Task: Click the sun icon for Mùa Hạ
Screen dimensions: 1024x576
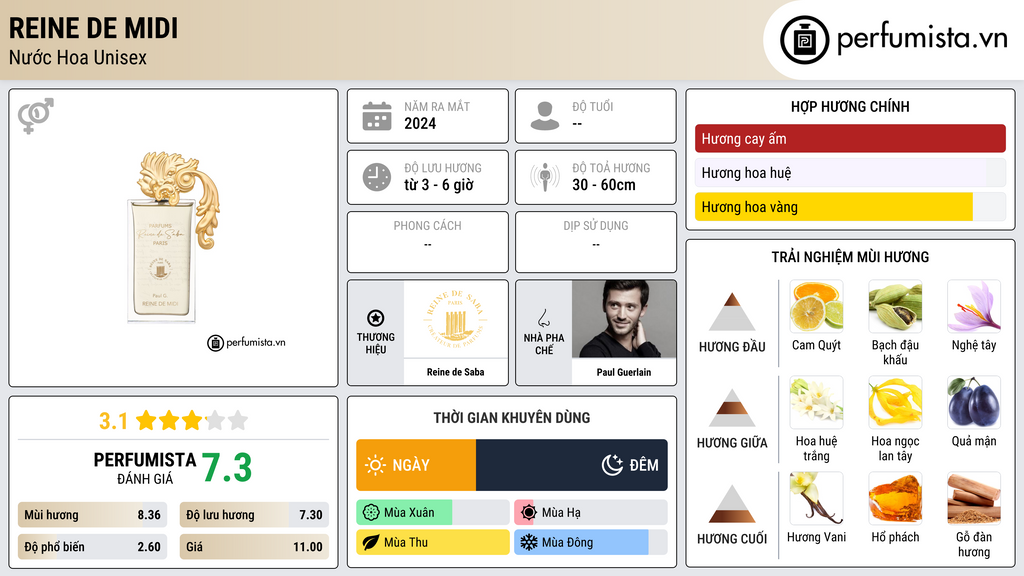Action: click(529, 513)
